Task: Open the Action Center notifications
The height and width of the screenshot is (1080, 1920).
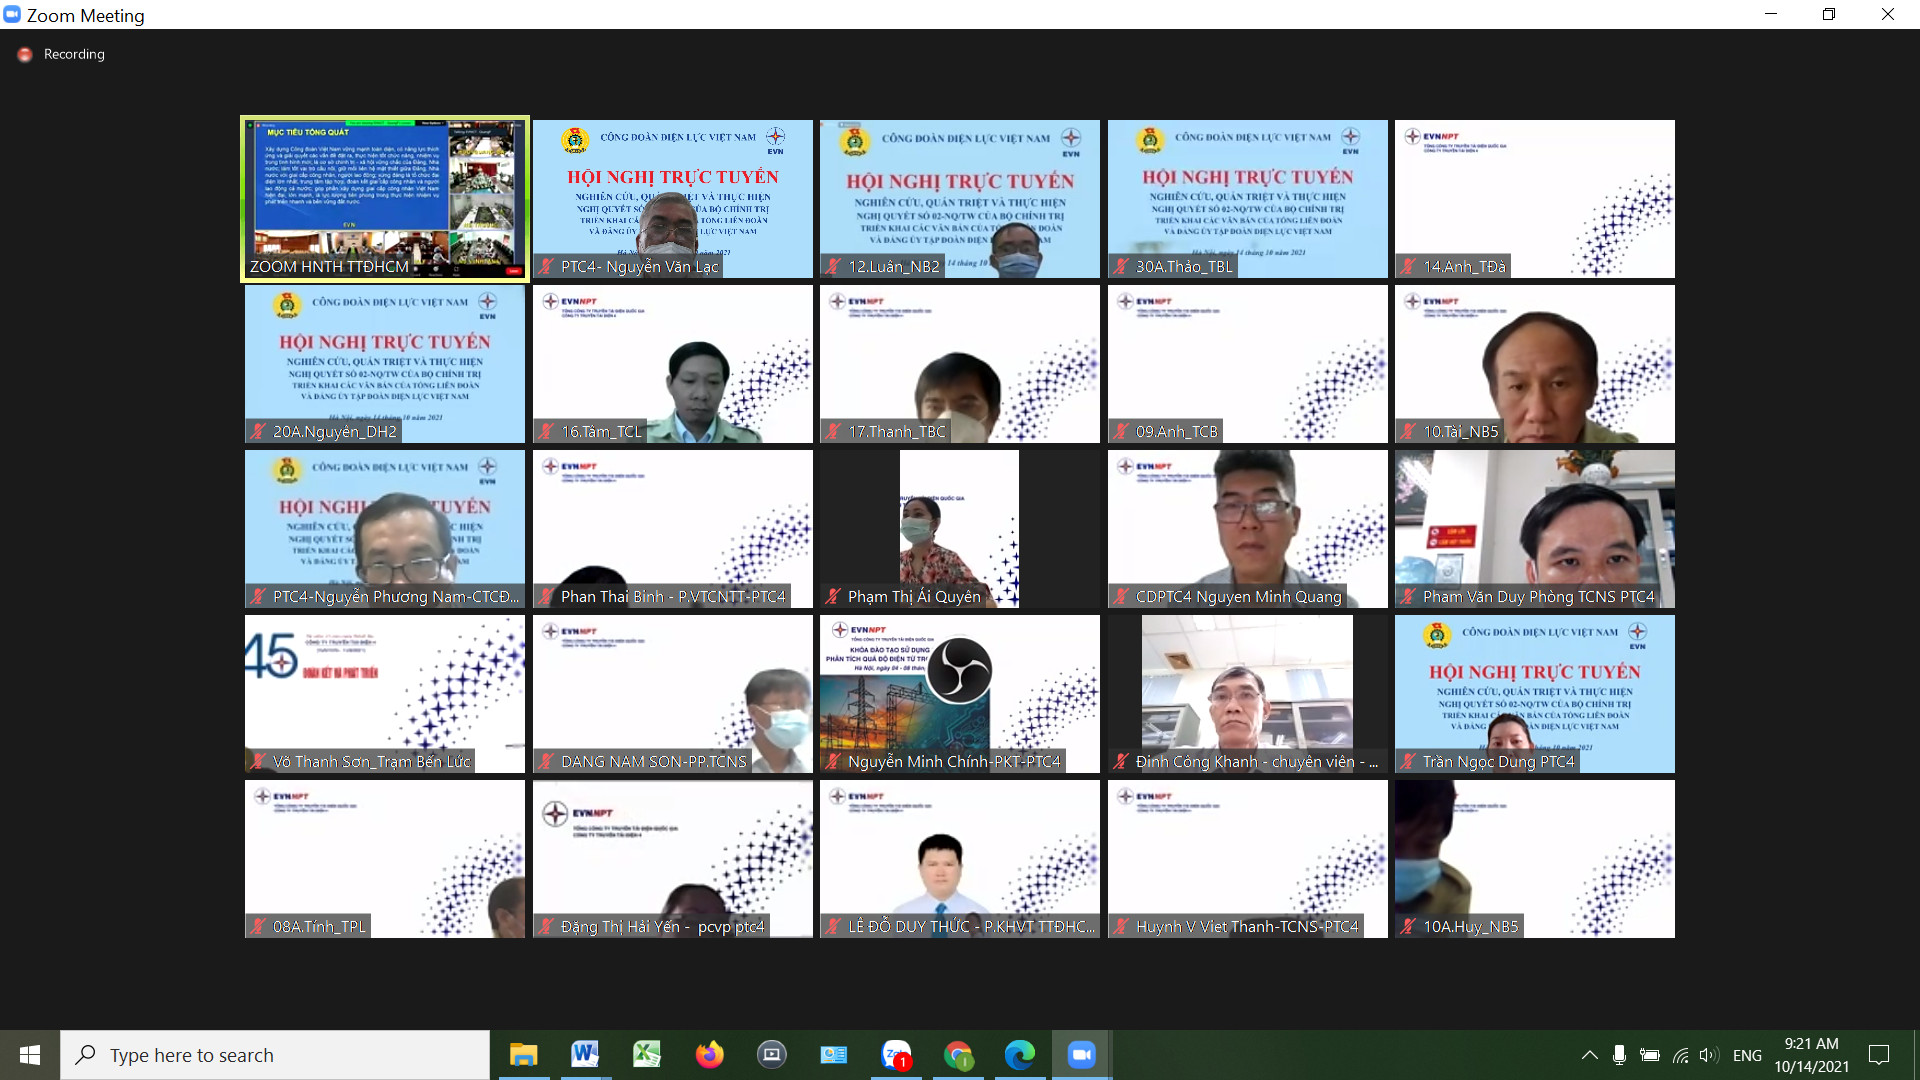Action: (1879, 1055)
